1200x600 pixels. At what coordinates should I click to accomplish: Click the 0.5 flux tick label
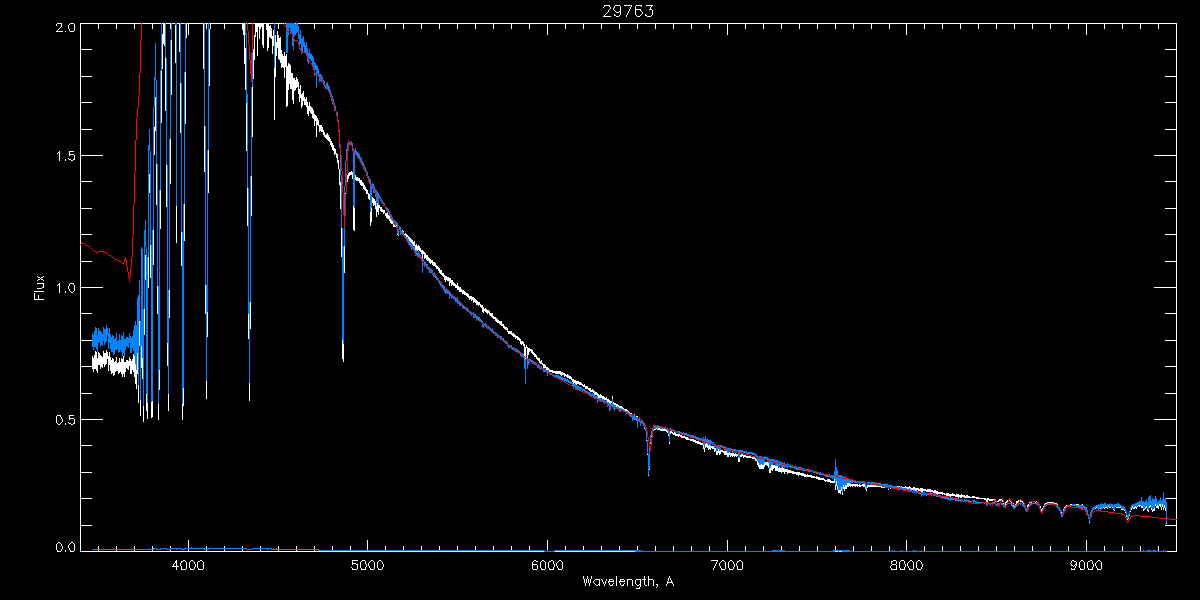tap(63, 419)
